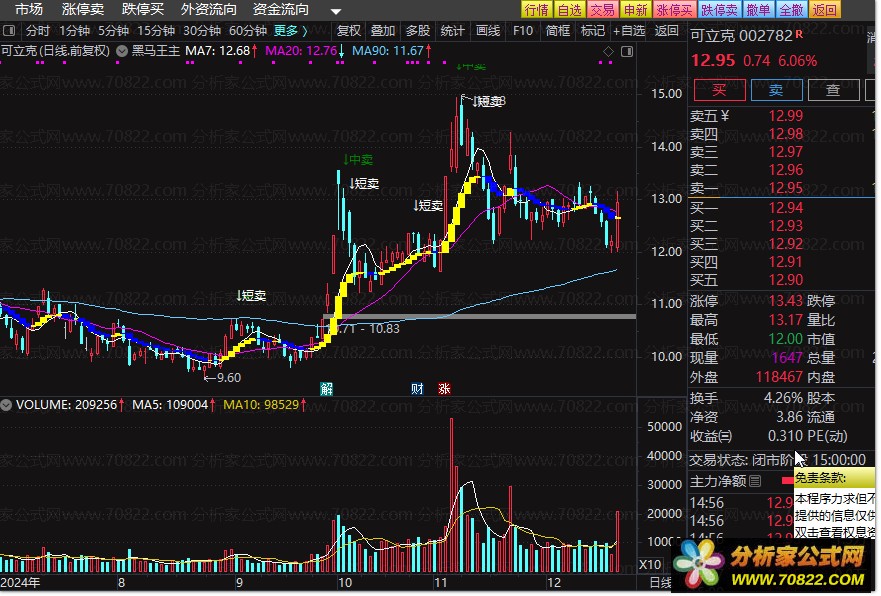Switch to 分时 intraday view
881x596 pixels.
tap(38, 31)
